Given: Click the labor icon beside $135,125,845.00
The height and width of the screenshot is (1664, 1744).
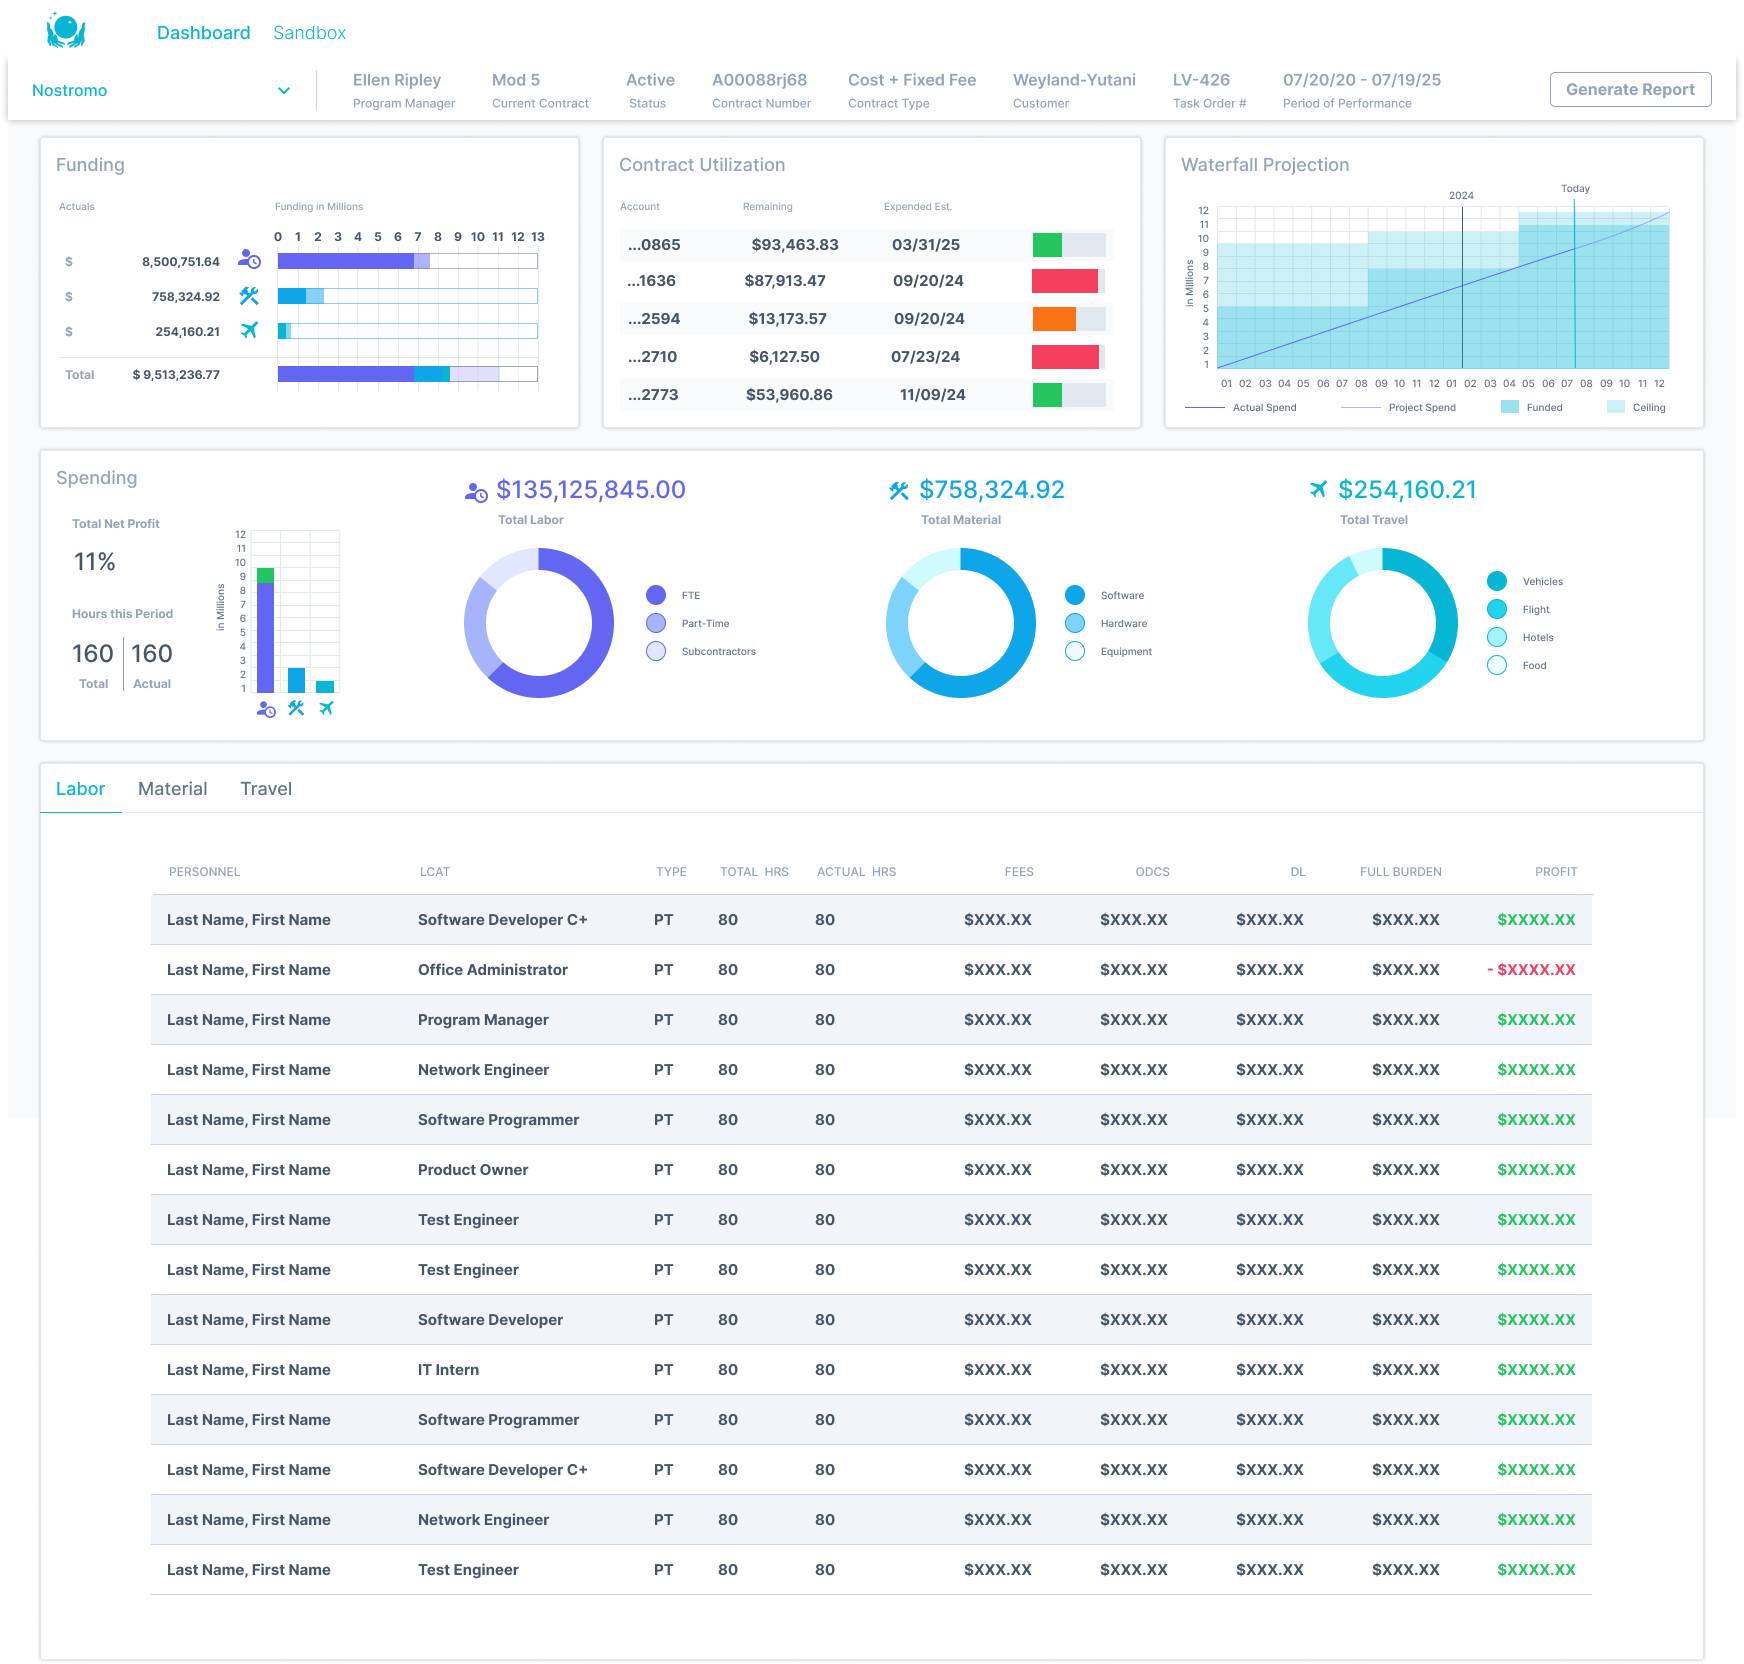Looking at the screenshot, I should tap(476, 491).
